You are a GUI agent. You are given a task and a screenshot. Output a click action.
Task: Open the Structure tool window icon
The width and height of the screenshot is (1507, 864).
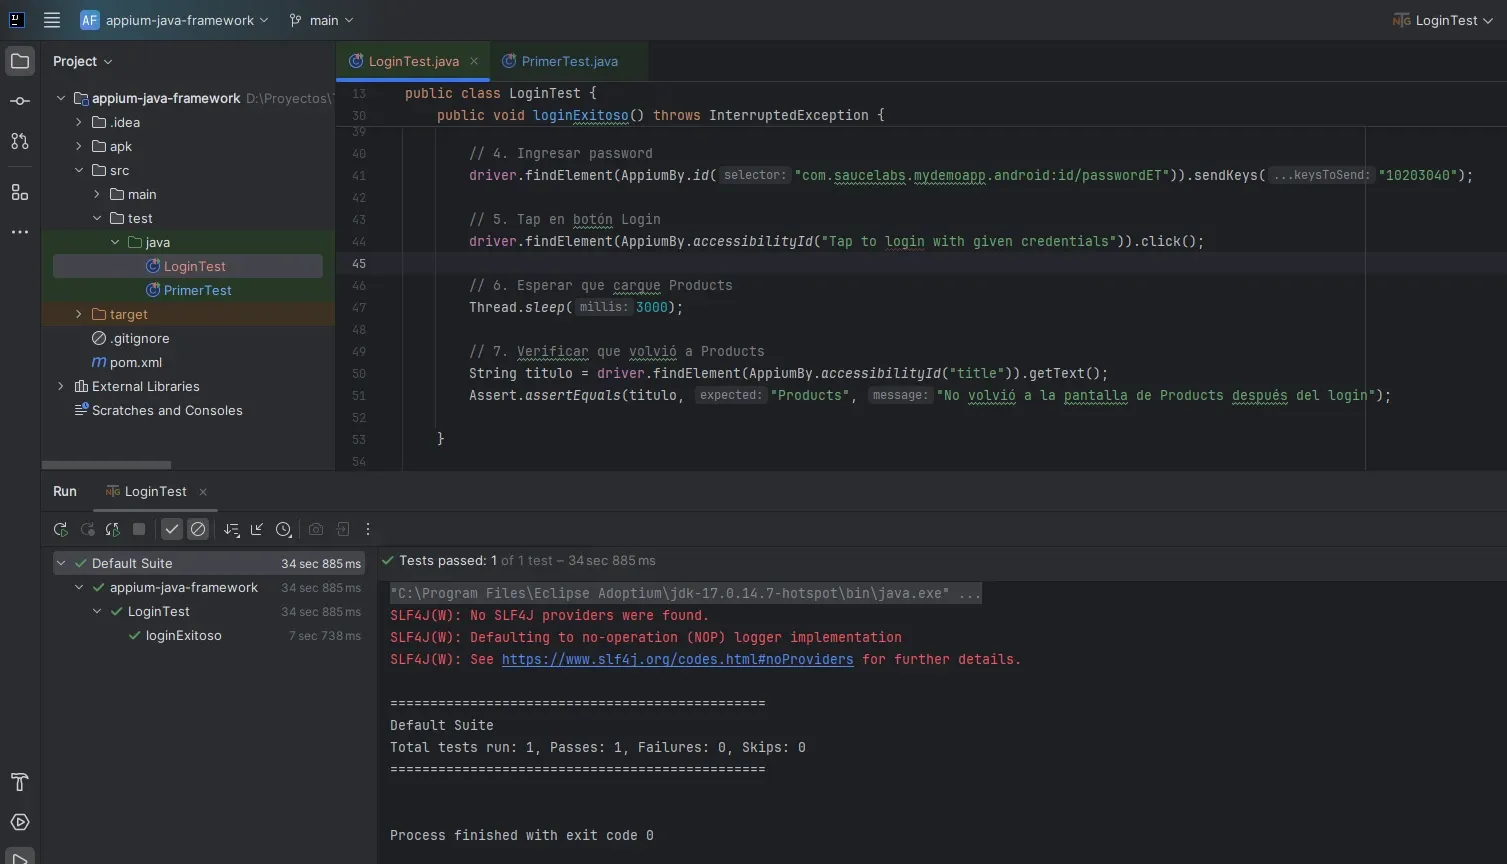(20, 192)
